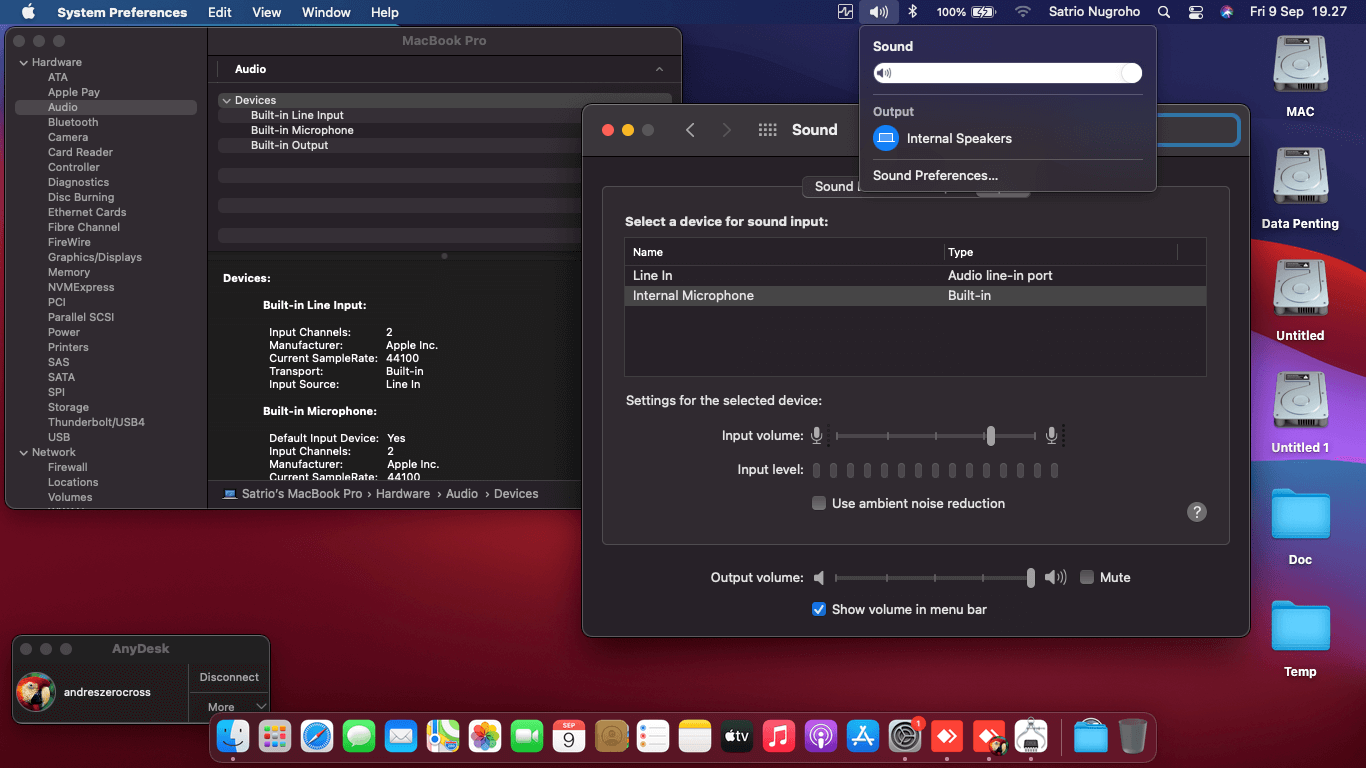Select Line In input device row
The height and width of the screenshot is (768, 1366).
915,275
